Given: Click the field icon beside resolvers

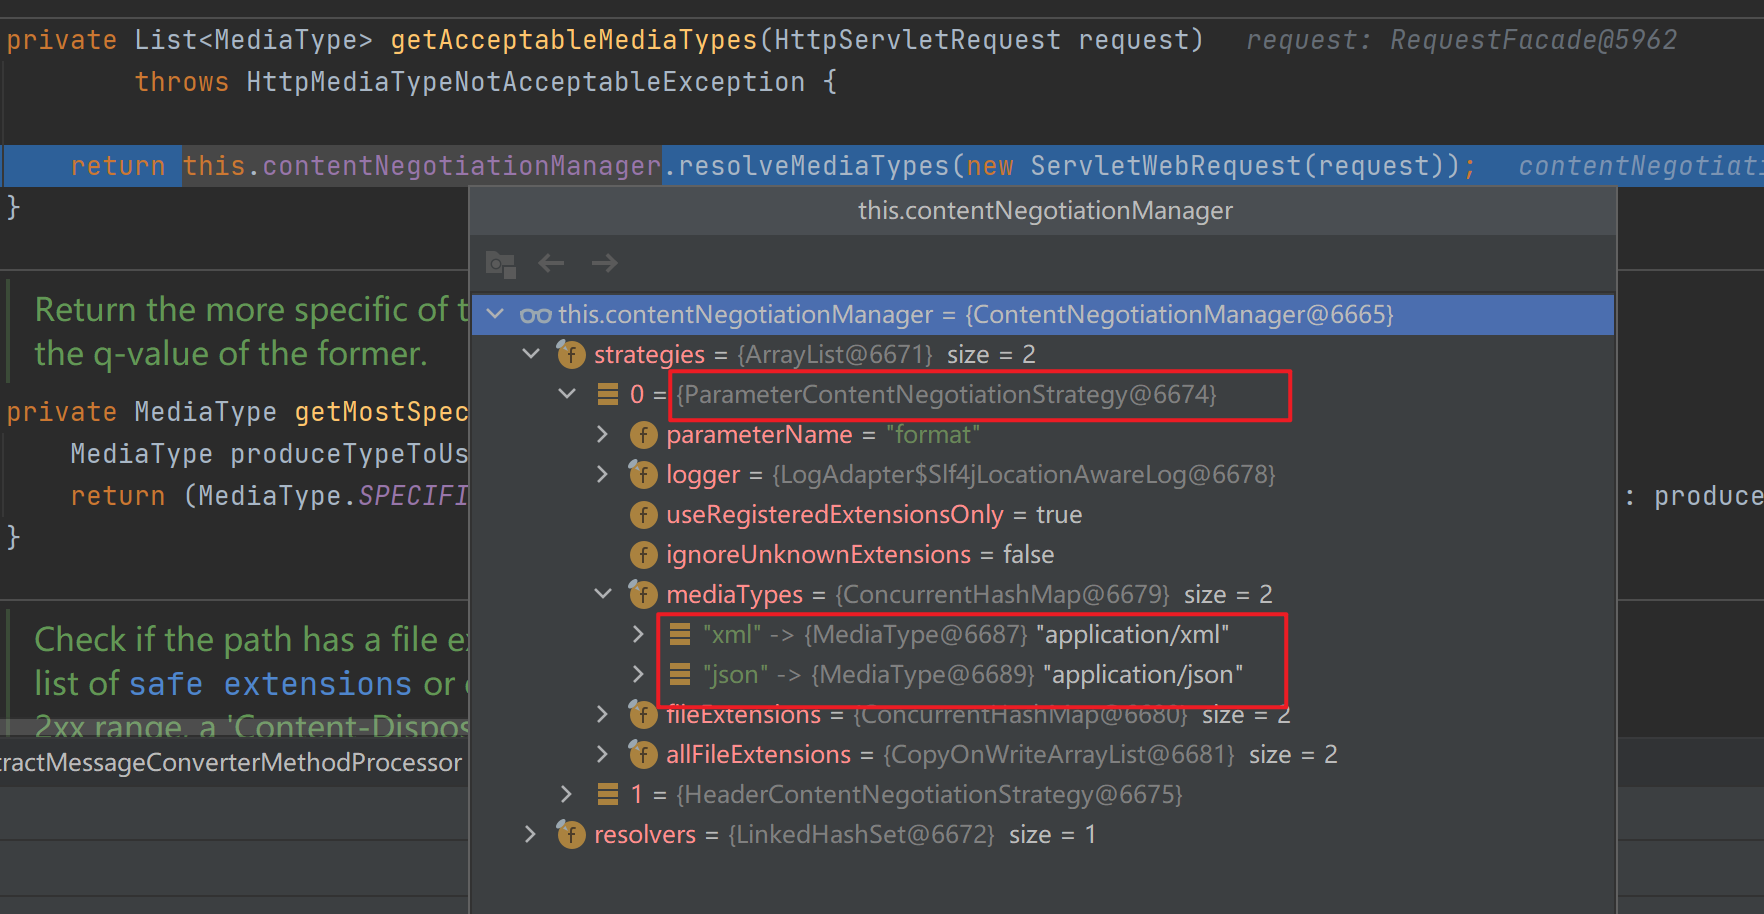Looking at the screenshot, I should pos(571,835).
